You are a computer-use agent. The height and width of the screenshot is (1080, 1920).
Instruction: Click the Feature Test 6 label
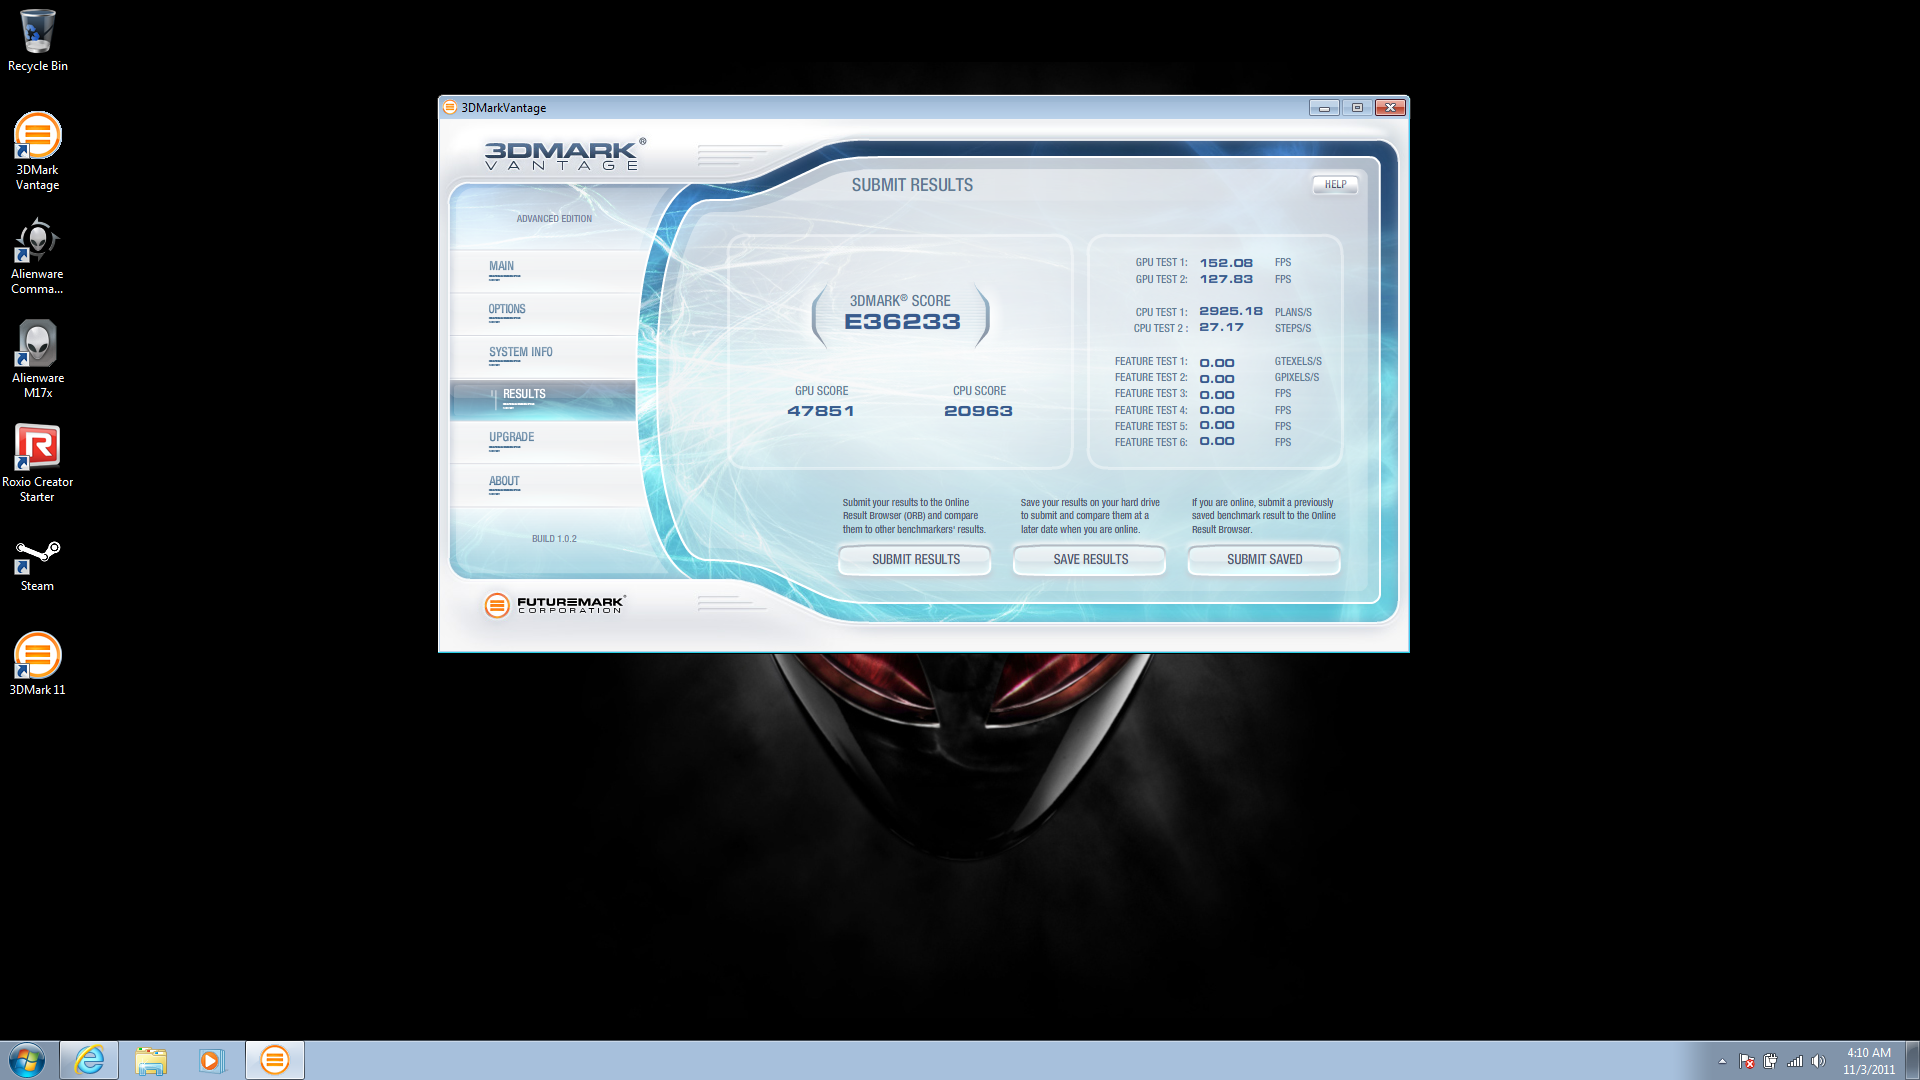pyautogui.click(x=1151, y=442)
